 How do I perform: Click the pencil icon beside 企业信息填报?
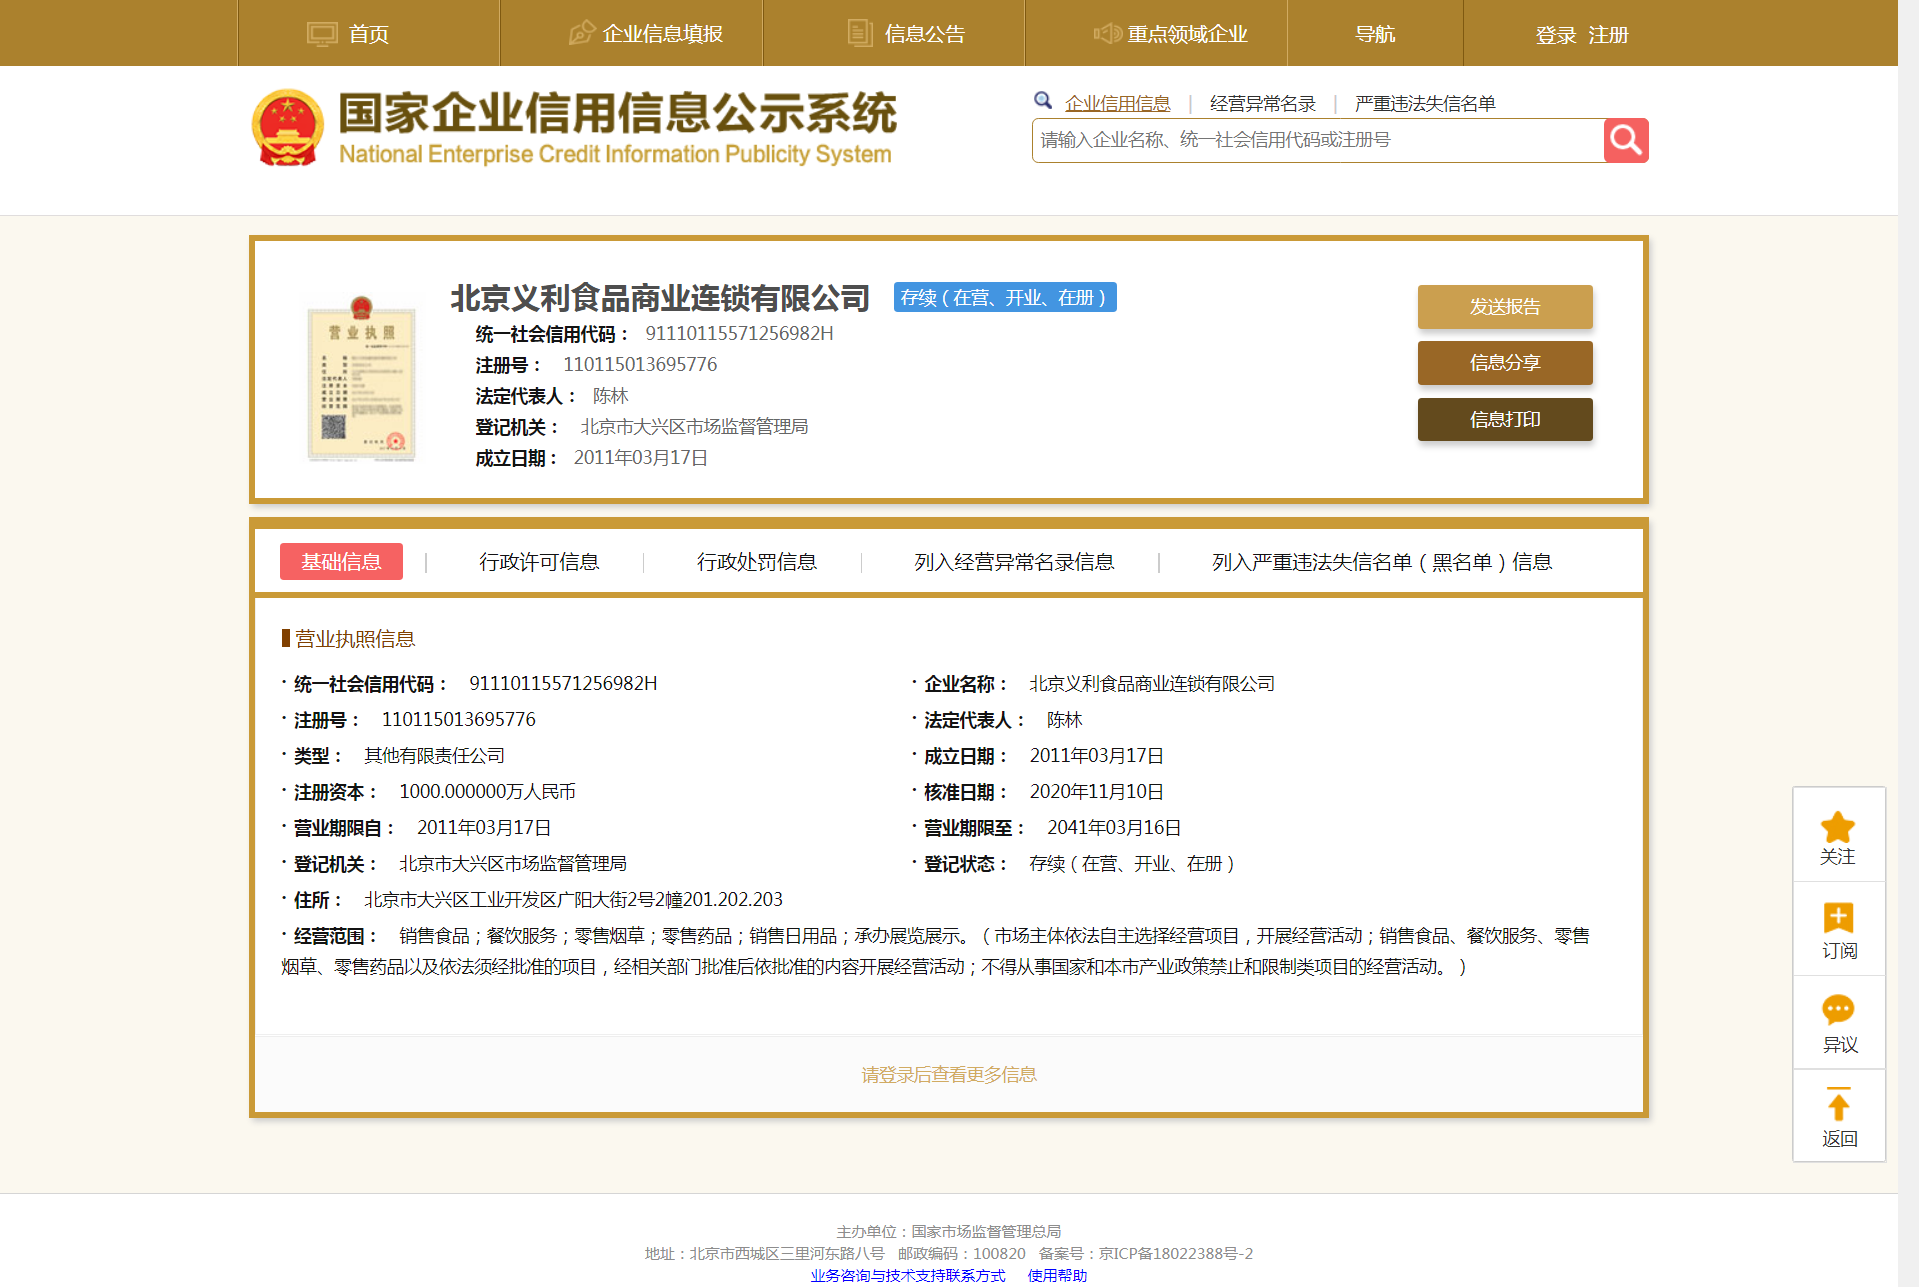point(582,33)
